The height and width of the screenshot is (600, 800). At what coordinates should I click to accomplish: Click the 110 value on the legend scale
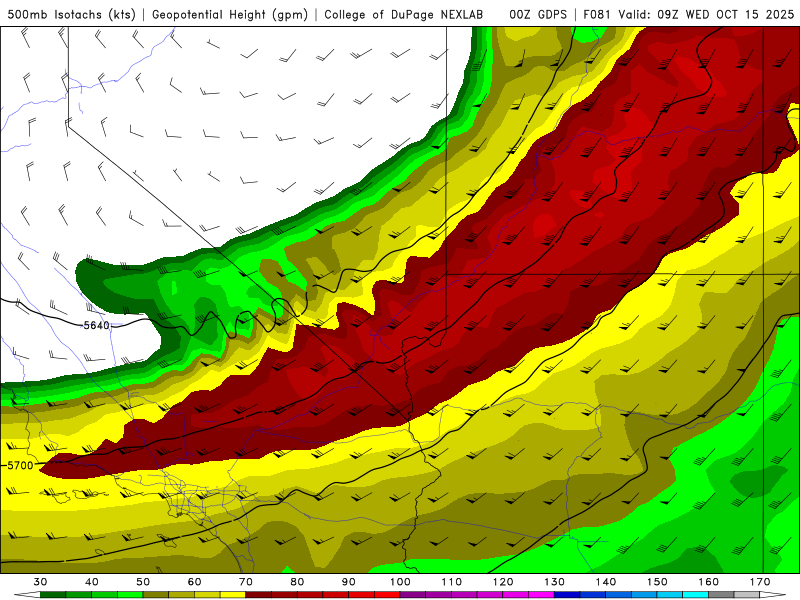click(452, 582)
